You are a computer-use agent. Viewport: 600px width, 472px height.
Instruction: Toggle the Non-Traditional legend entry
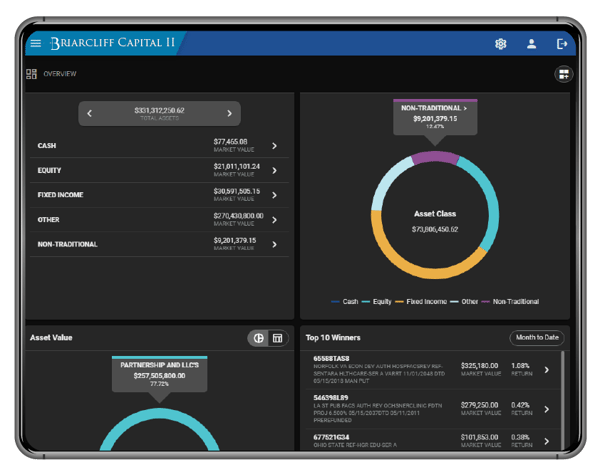510,302
